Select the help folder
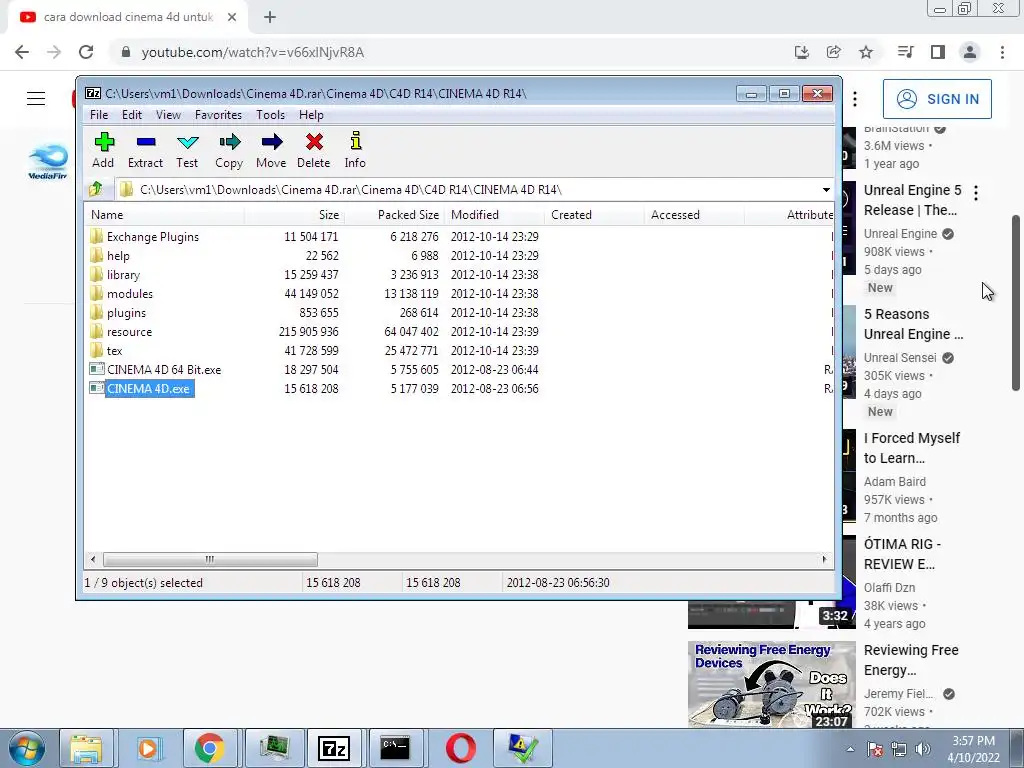The width and height of the screenshot is (1024, 768). (118, 255)
